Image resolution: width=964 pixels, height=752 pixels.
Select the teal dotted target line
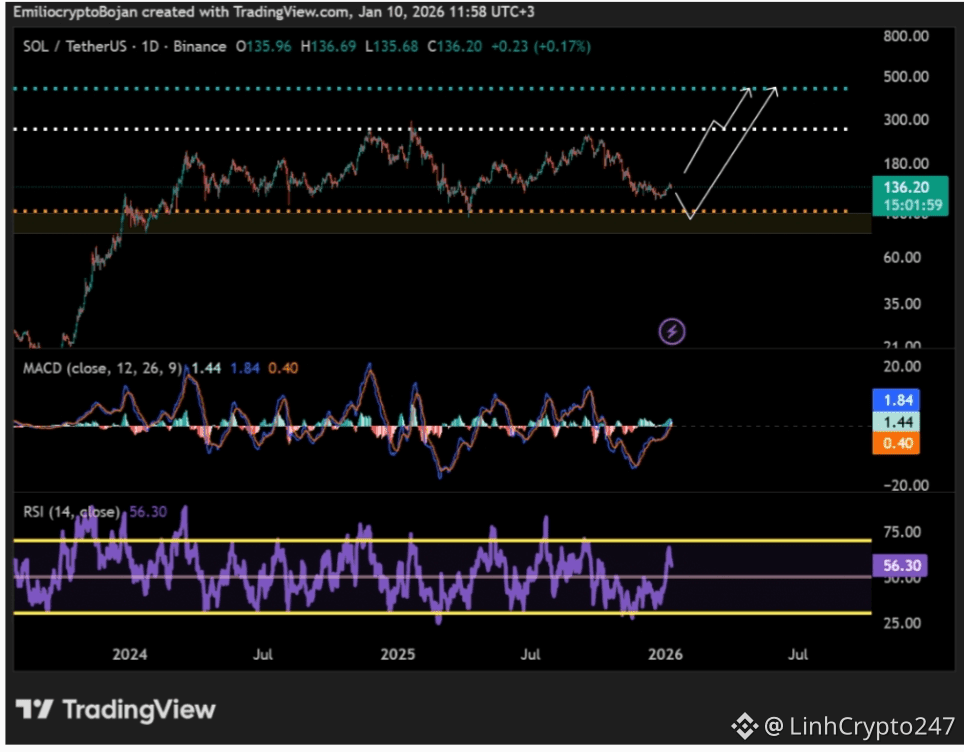[x=300, y=89]
